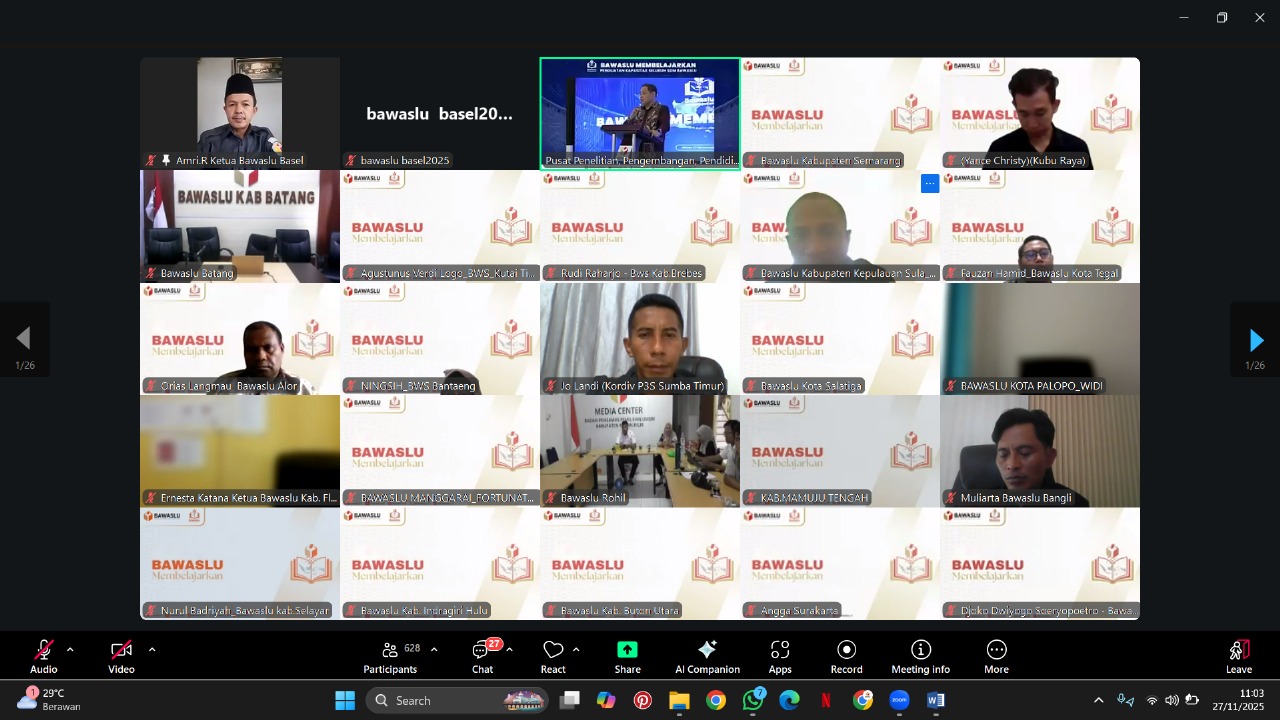Image resolution: width=1280 pixels, height=720 pixels.
Task: Open WhatsApp from the Windows taskbar
Action: tap(753, 700)
